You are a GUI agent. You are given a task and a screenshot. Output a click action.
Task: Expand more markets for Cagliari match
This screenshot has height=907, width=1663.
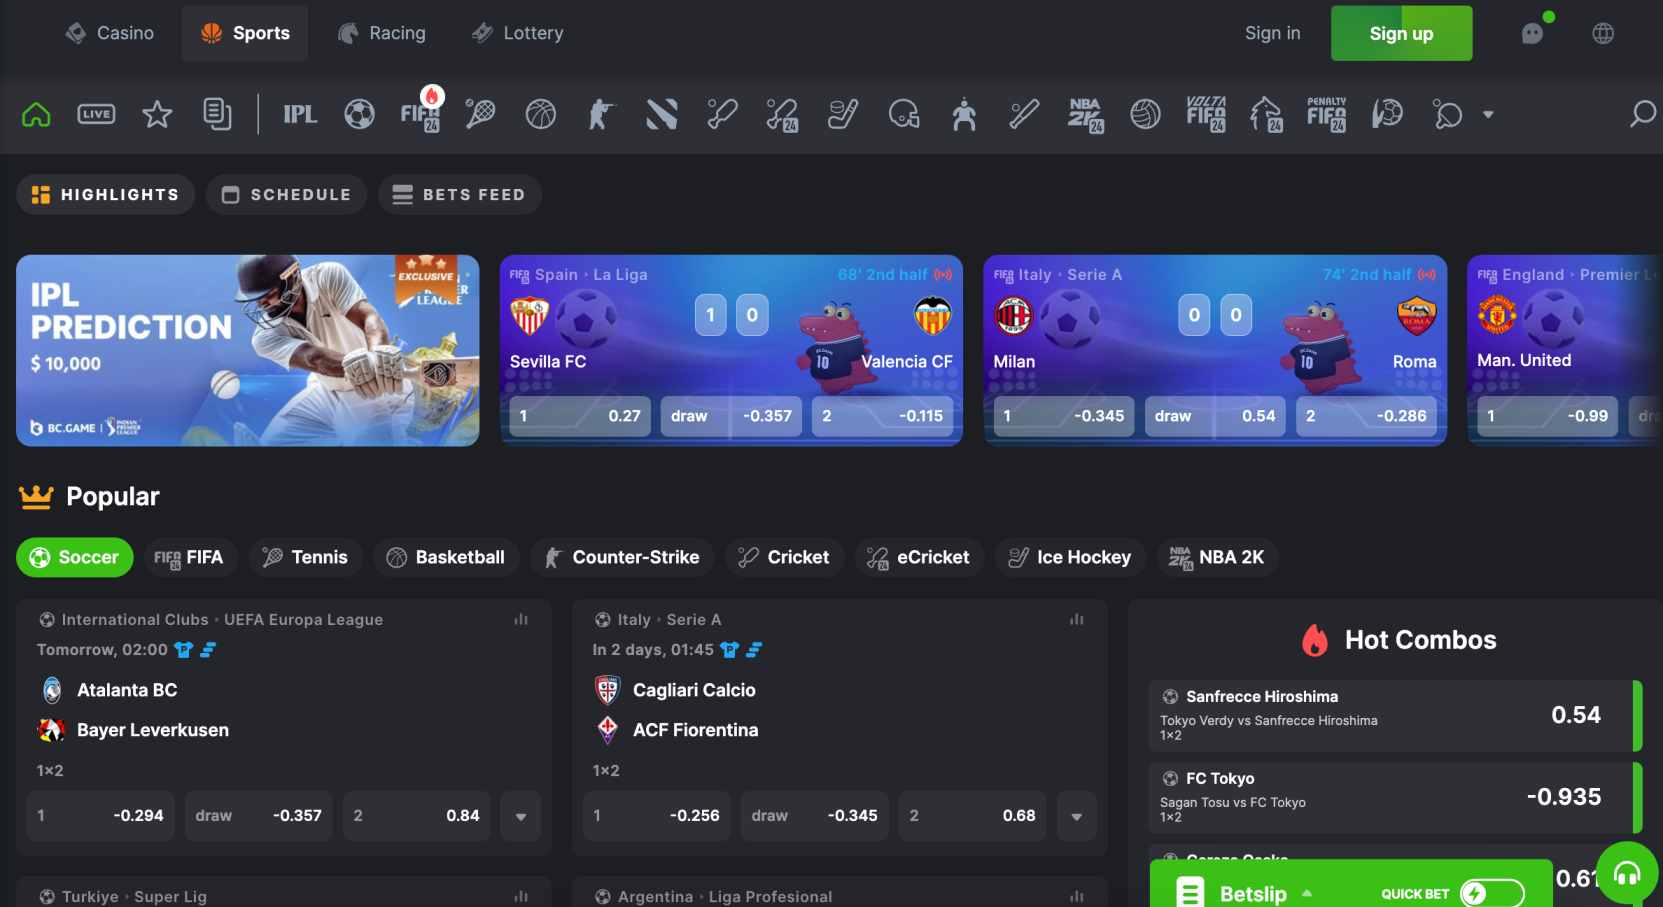pyautogui.click(x=1077, y=816)
